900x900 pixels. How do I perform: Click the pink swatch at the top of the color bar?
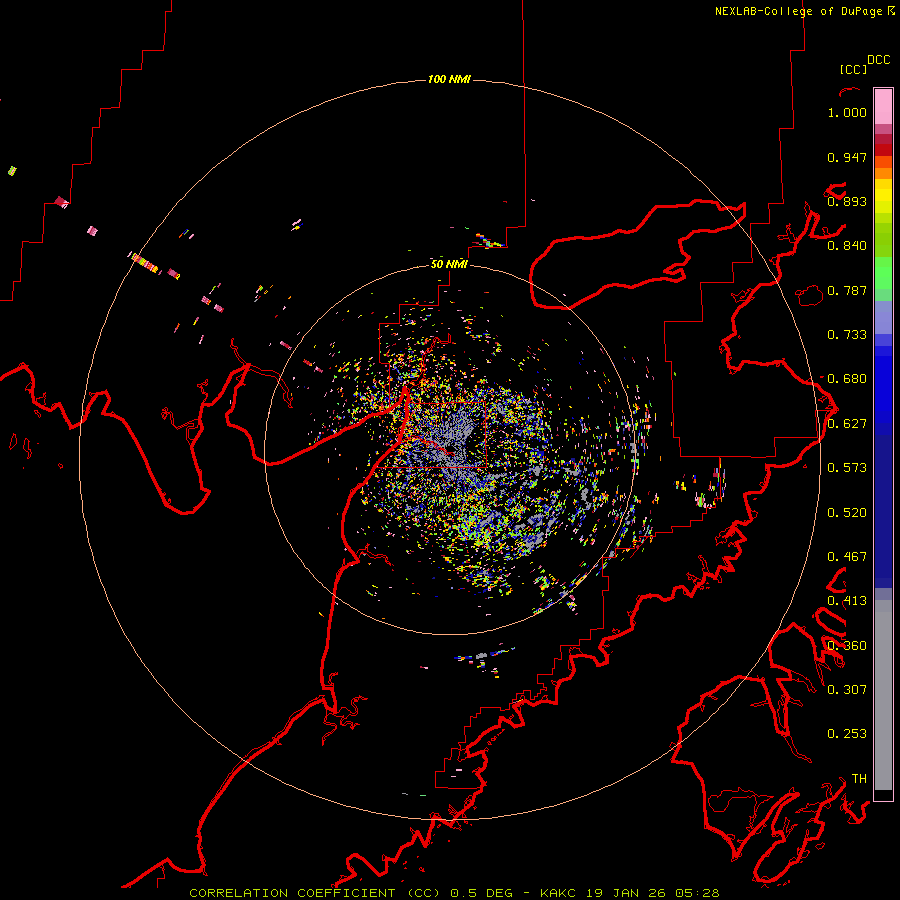(883, 106)
